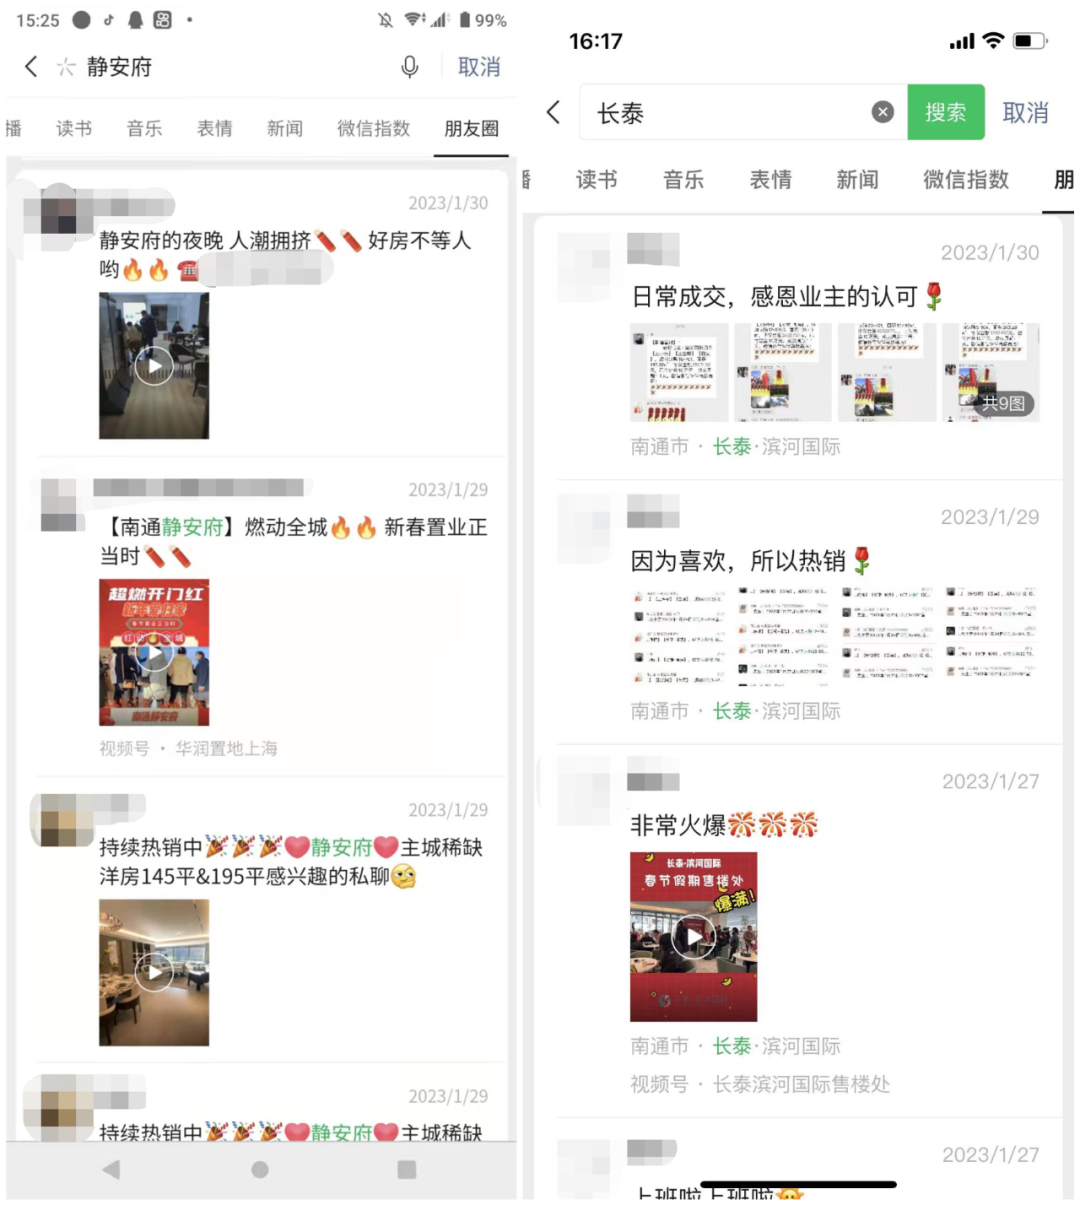Select the 朋友圈 tab in the left screen
This screenshot has width=1080, height=1205.
[x=471, y=128]
